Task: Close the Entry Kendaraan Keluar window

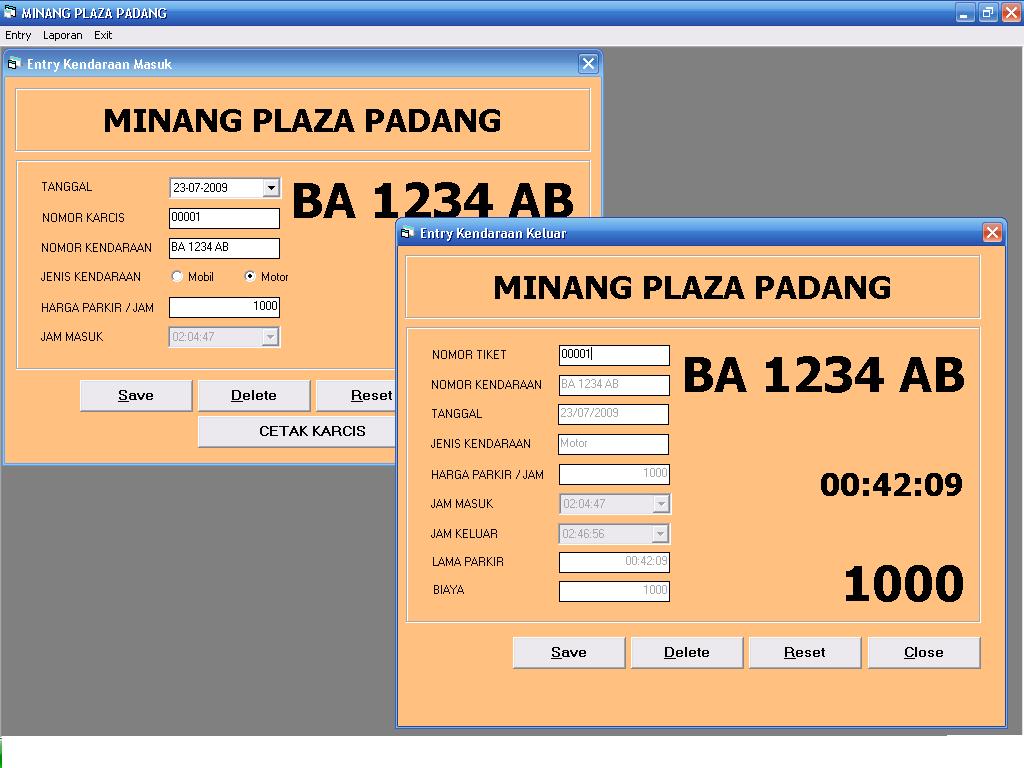Action: tap(992, 232)
